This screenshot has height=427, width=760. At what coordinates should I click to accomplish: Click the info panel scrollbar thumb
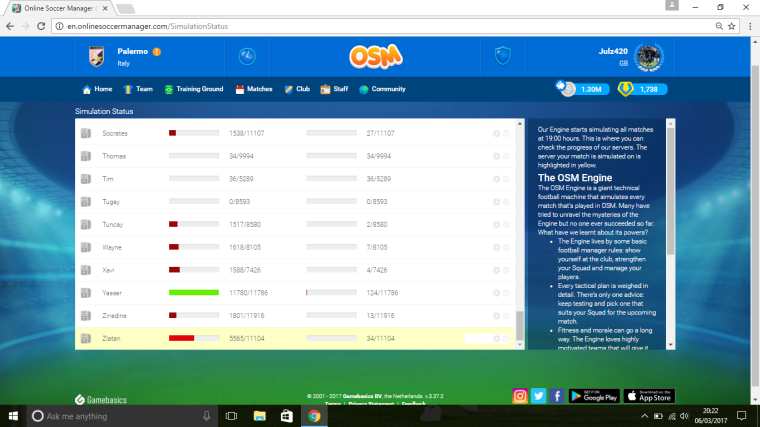tap(671, 191)
